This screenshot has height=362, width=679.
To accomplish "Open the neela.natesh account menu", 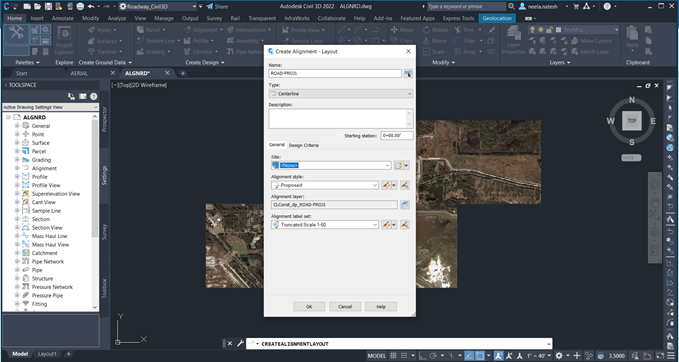I will click(x=543, y=6).
